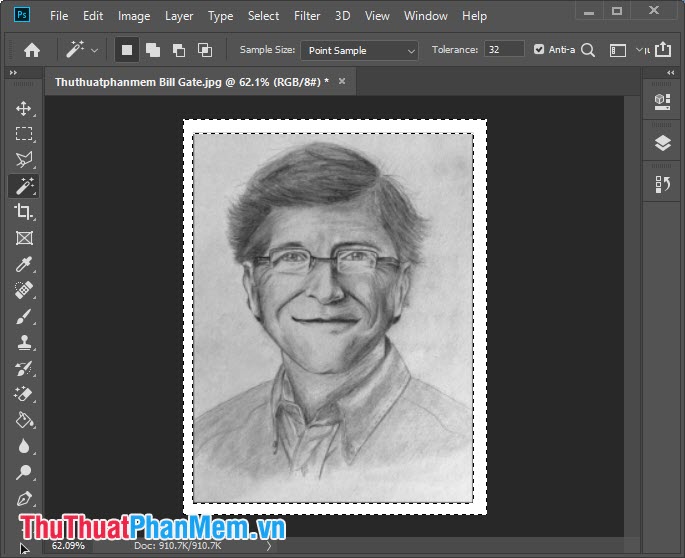
Task: Select the Eyedropper tool
Action: pyautogui.click(x=24, y=264)
